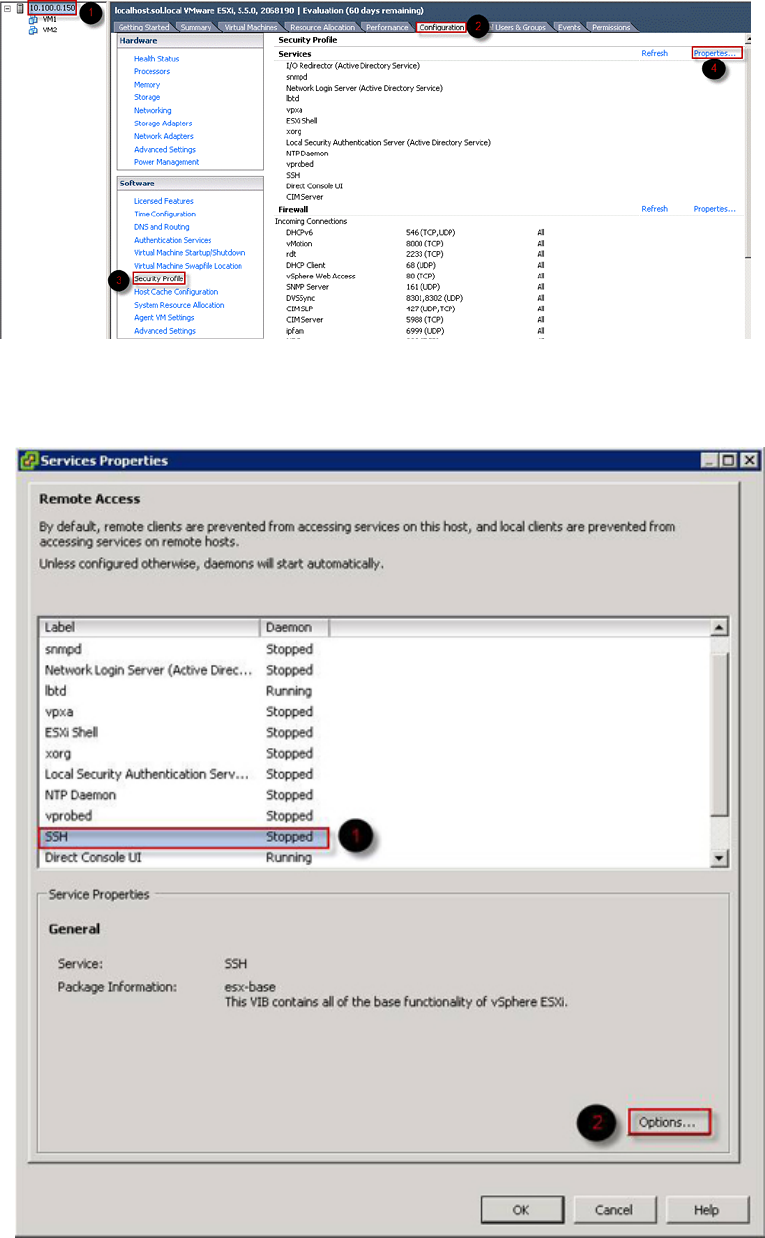The image size is (765, 1238).
Task: Open the Events tab
Action: pos(569,27)
